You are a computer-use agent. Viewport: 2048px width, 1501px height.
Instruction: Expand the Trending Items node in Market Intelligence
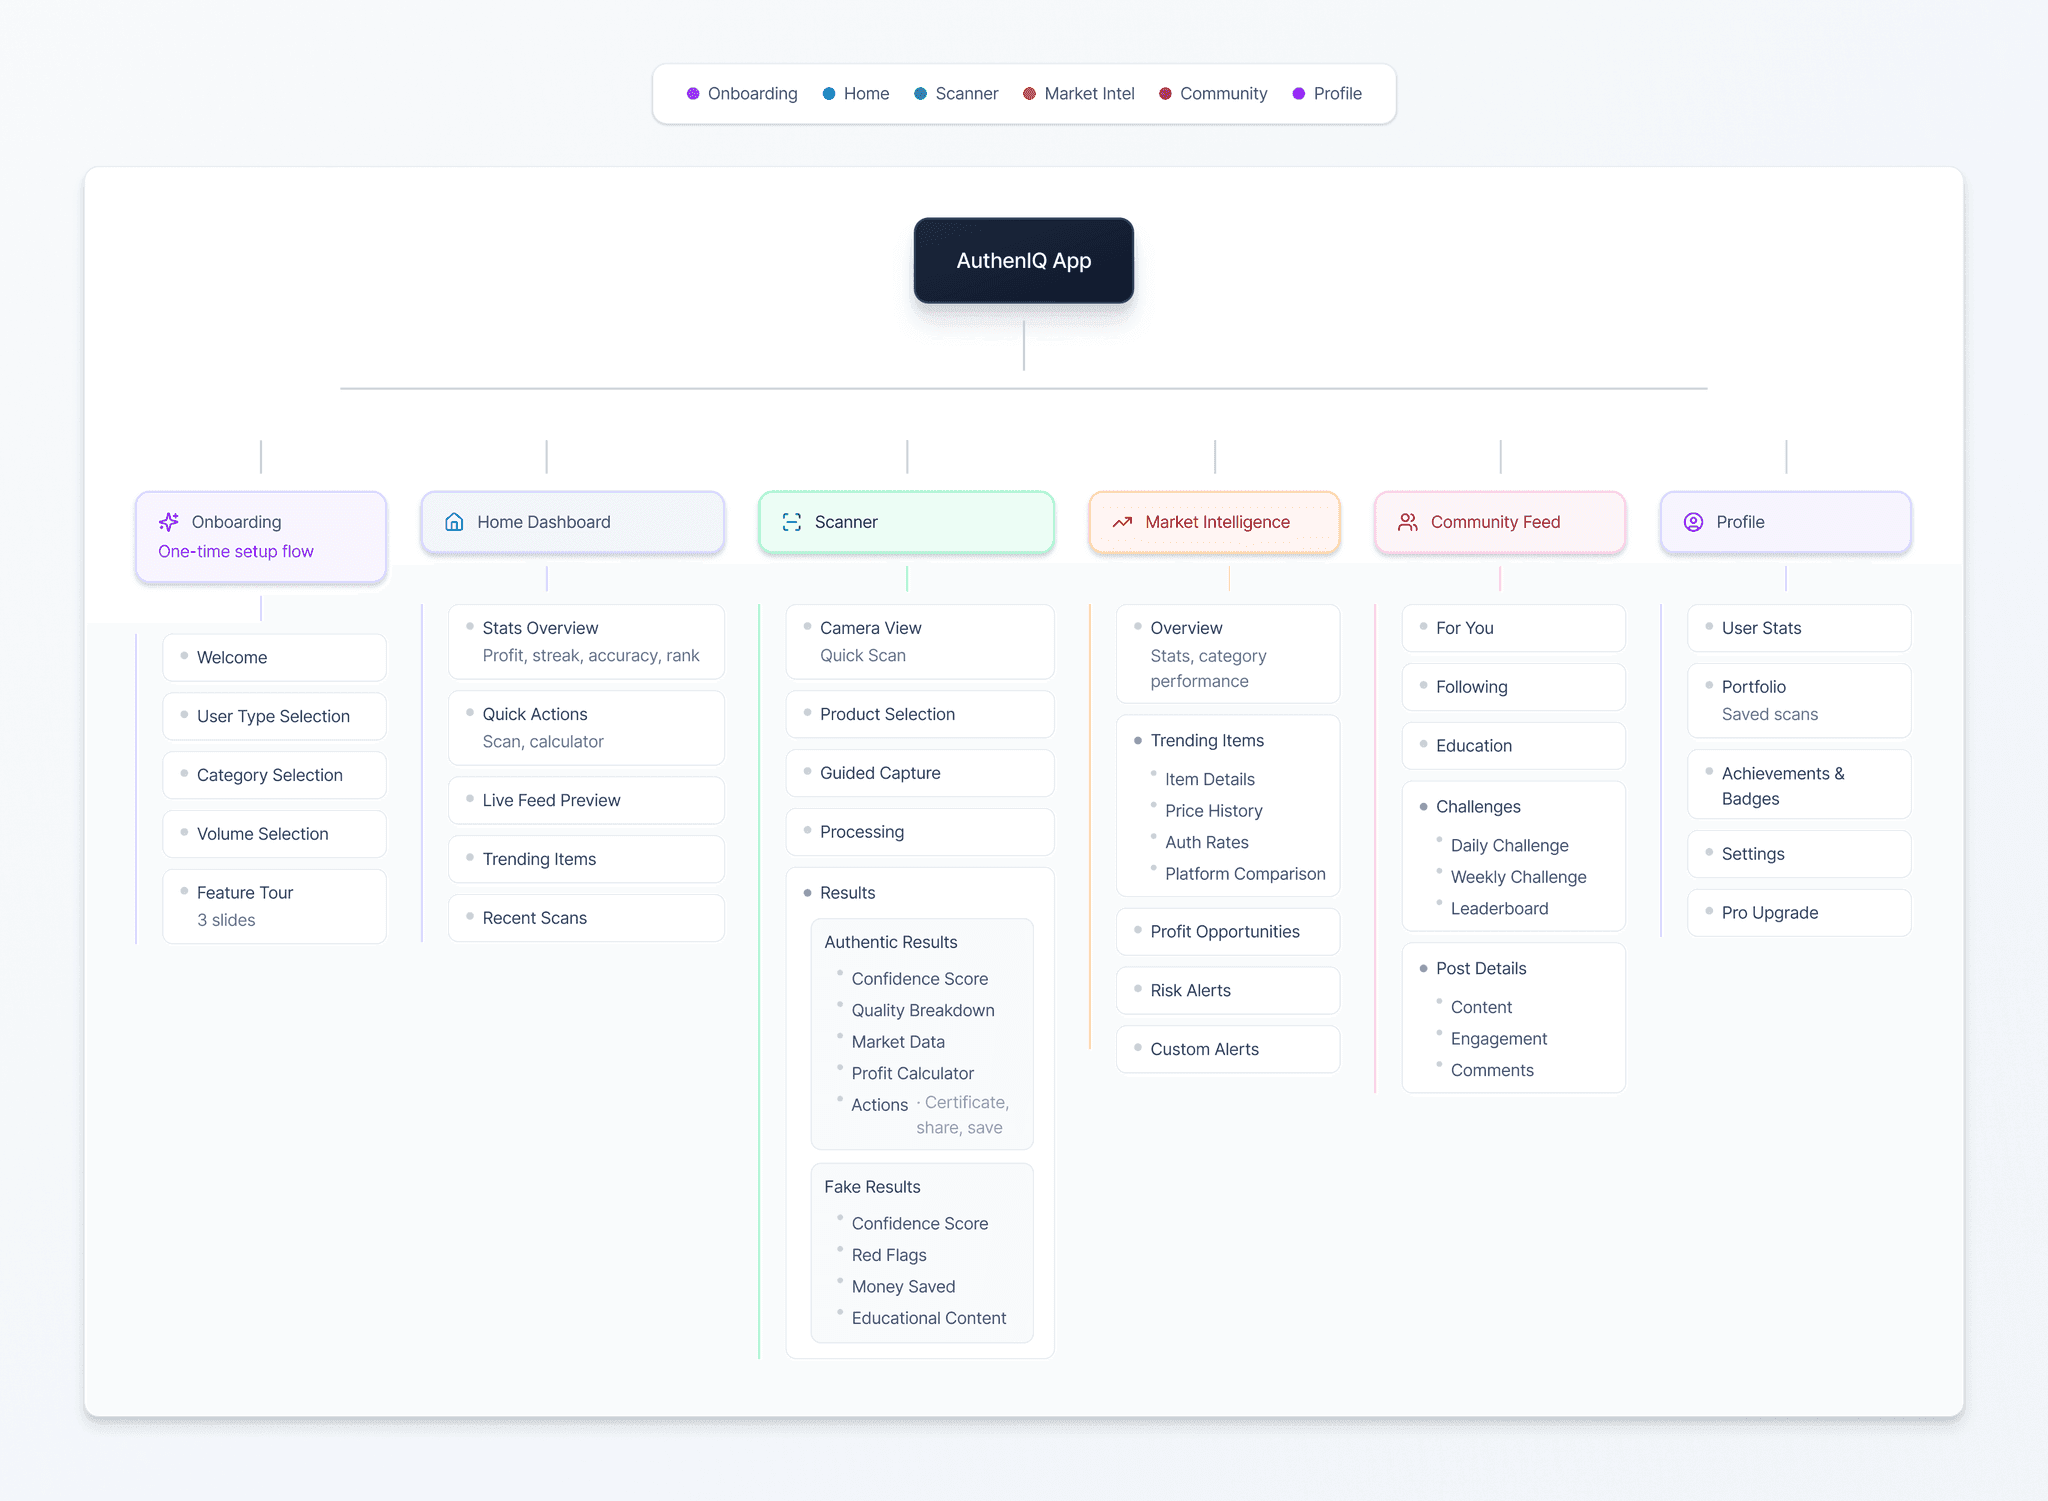tap(1207, 741)
